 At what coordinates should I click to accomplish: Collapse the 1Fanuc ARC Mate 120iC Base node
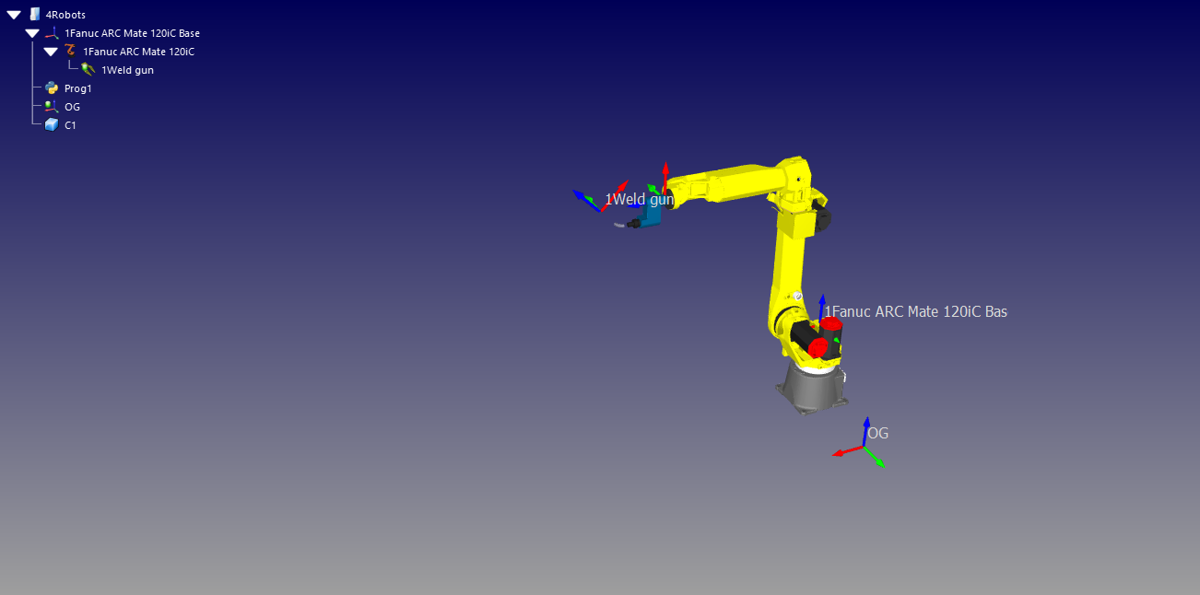tap(32, 33)
